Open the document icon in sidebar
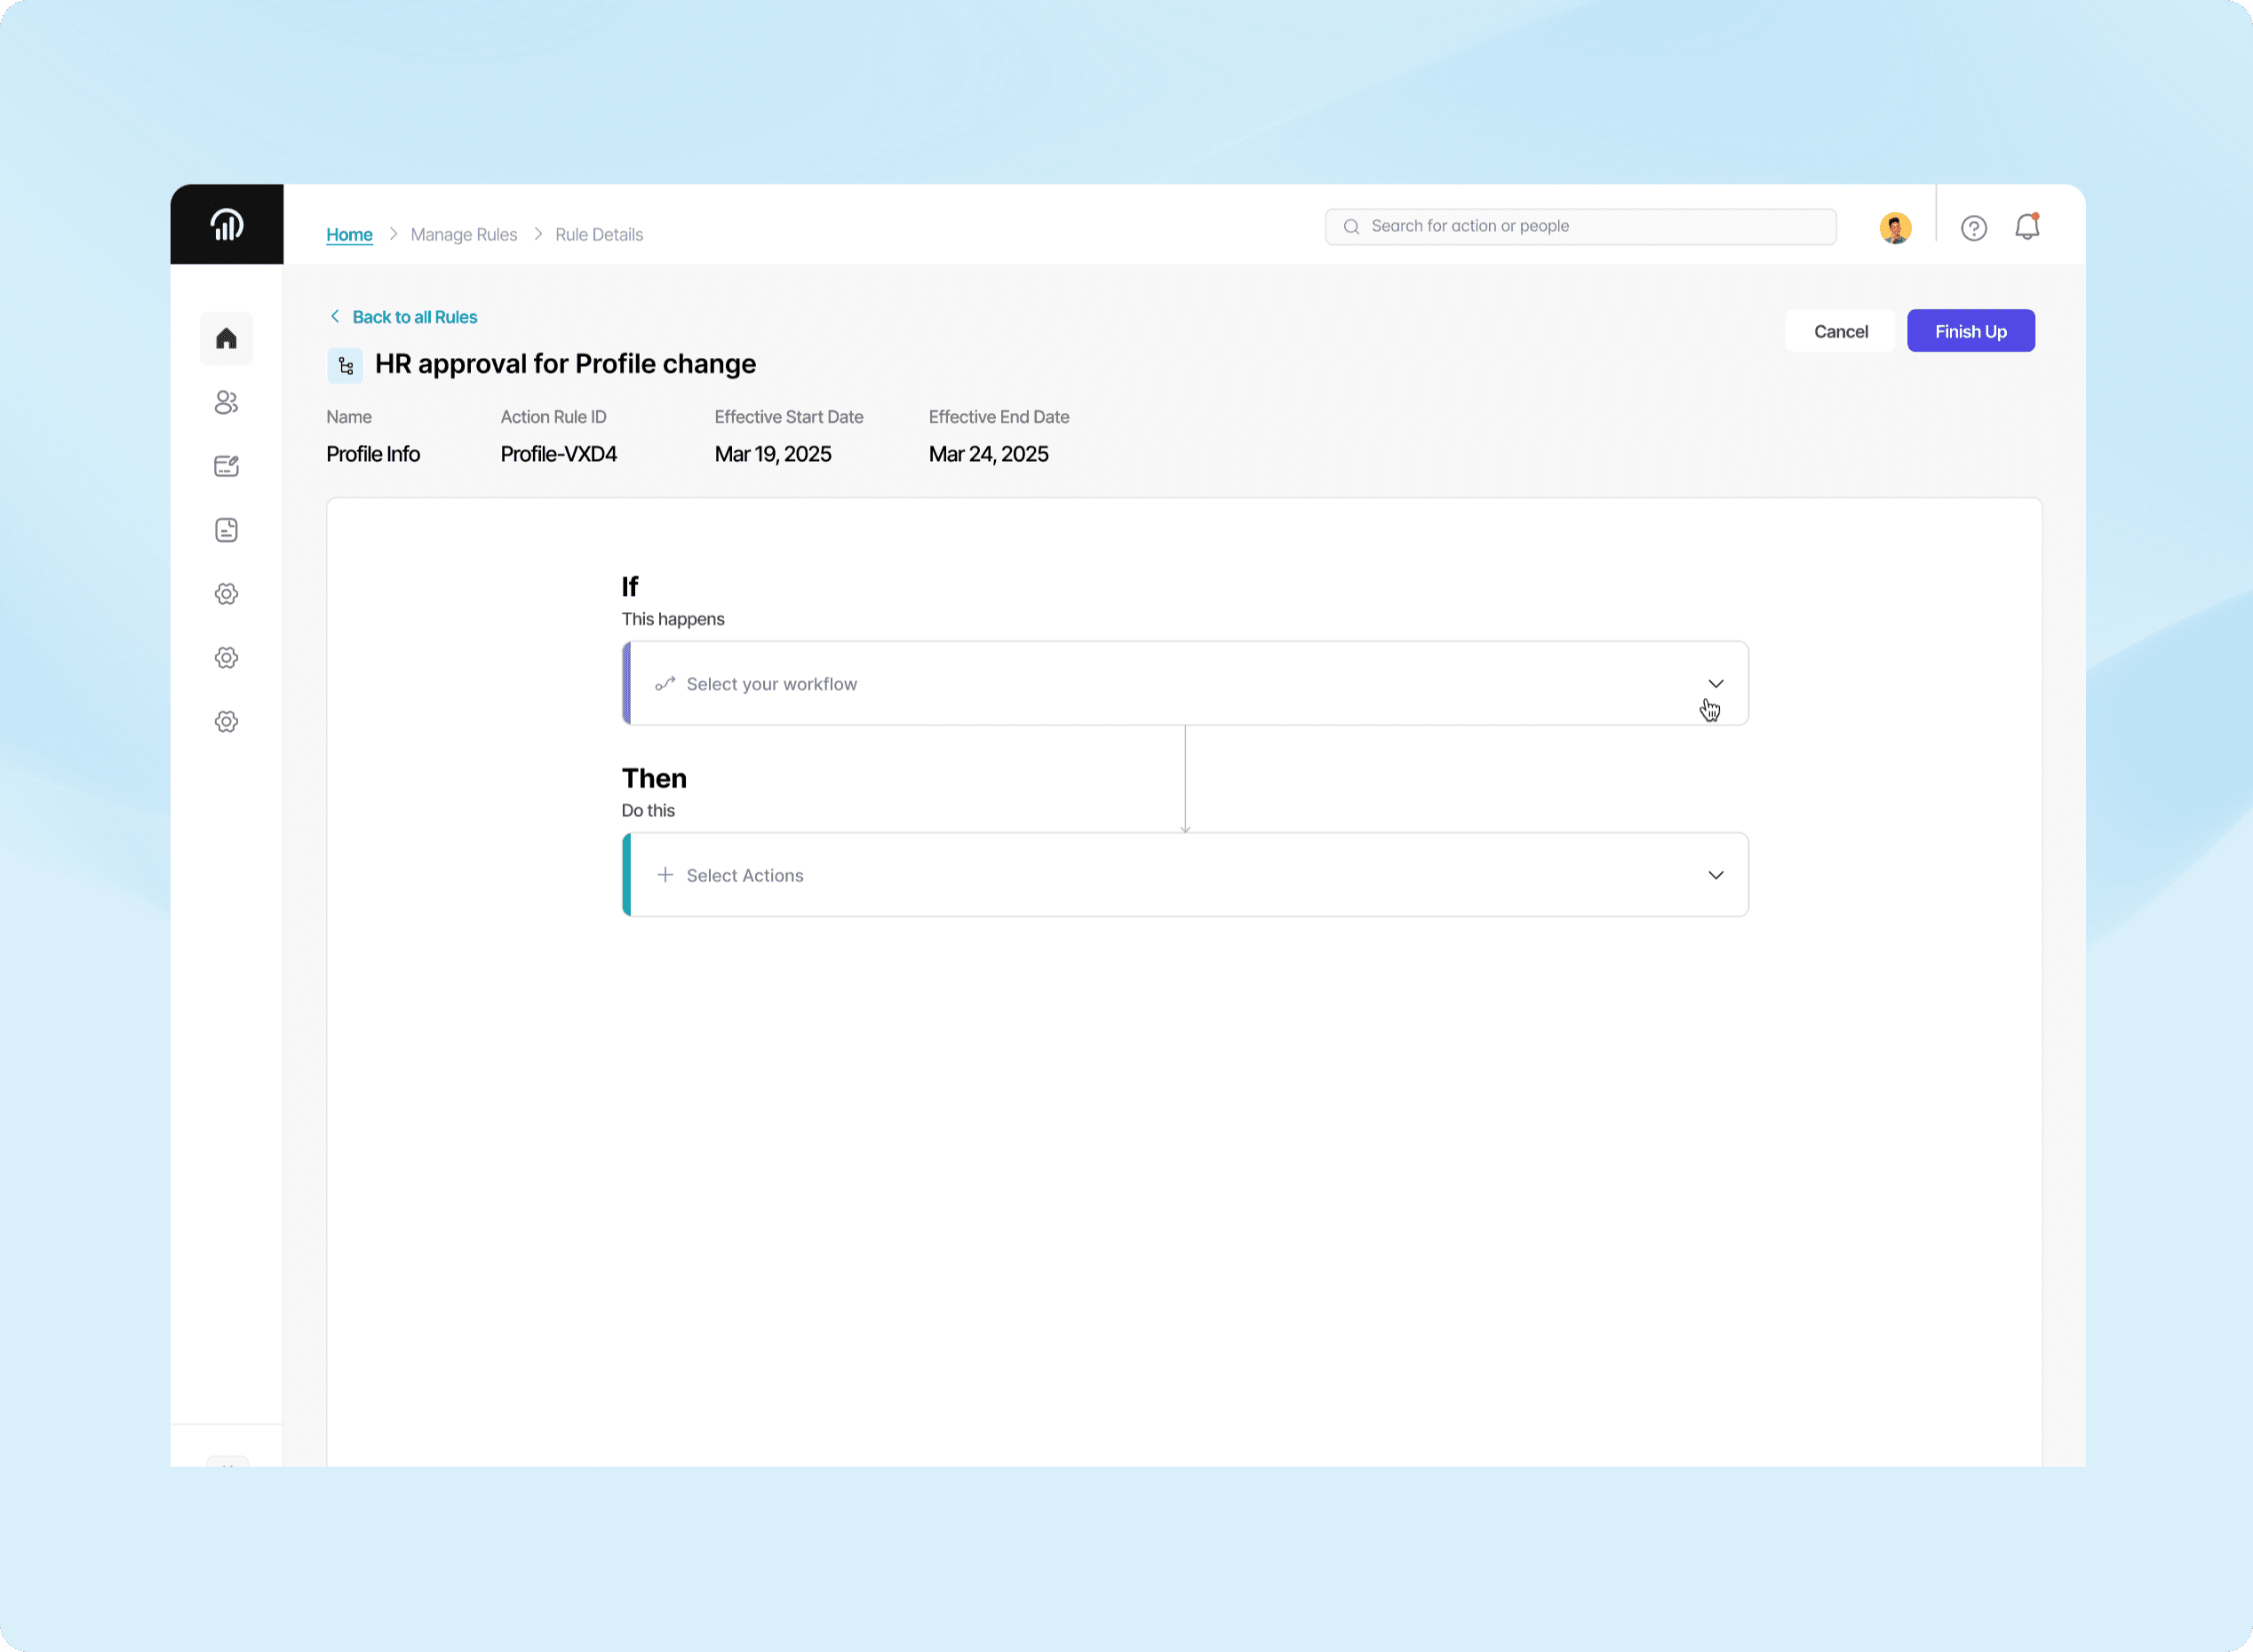The width and height of the screenshot is (2253, 1652). click(x=226, y=530)
